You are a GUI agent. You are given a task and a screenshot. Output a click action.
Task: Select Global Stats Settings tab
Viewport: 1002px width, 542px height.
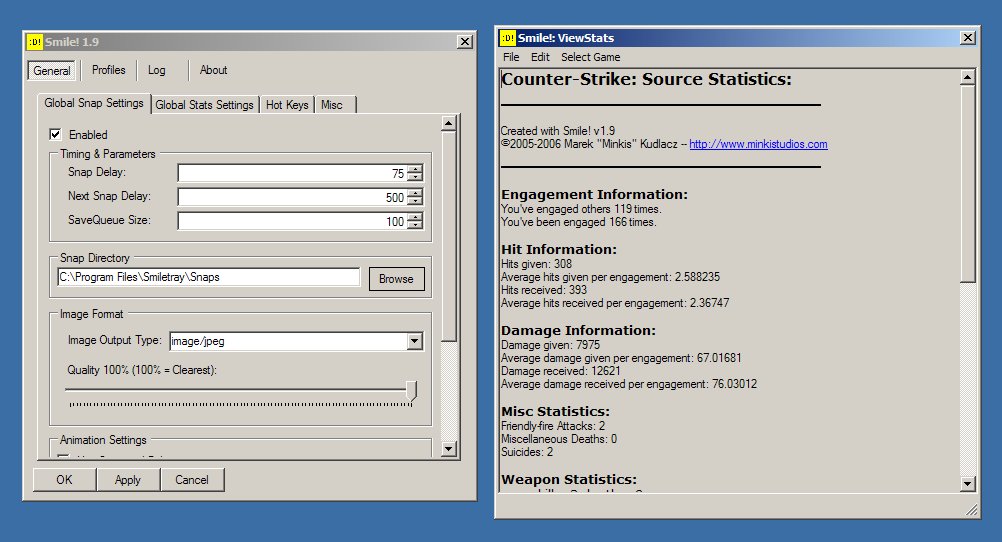point(204,105)
